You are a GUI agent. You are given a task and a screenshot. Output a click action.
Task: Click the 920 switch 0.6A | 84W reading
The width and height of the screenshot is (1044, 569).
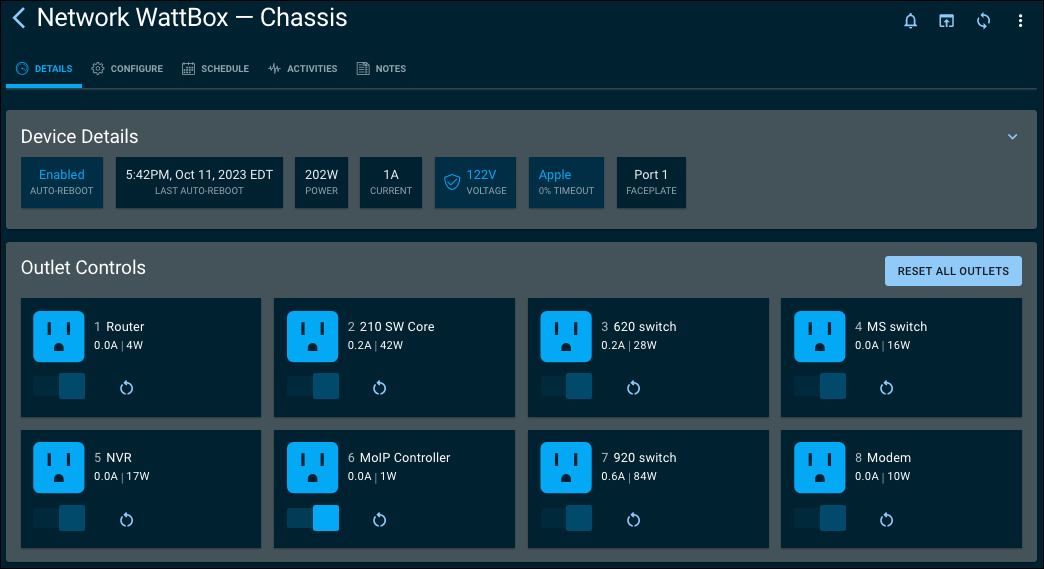[x=629, y=476]
